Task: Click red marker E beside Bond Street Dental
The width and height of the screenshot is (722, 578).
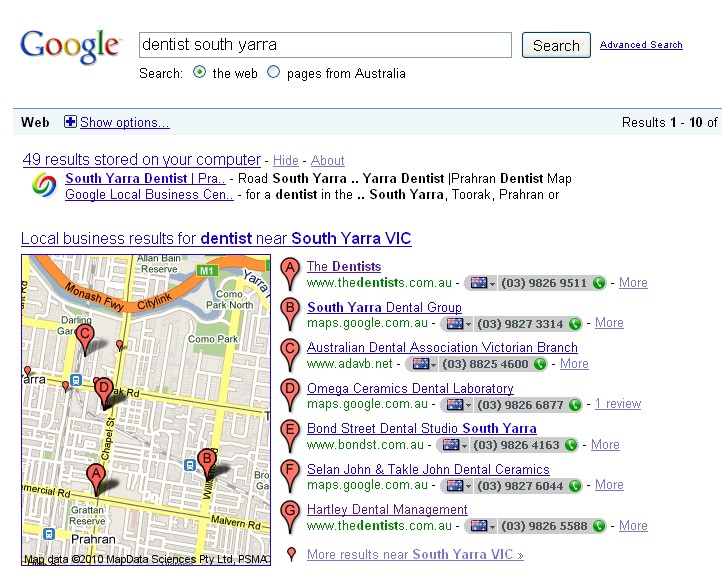Action: [290, 437]
